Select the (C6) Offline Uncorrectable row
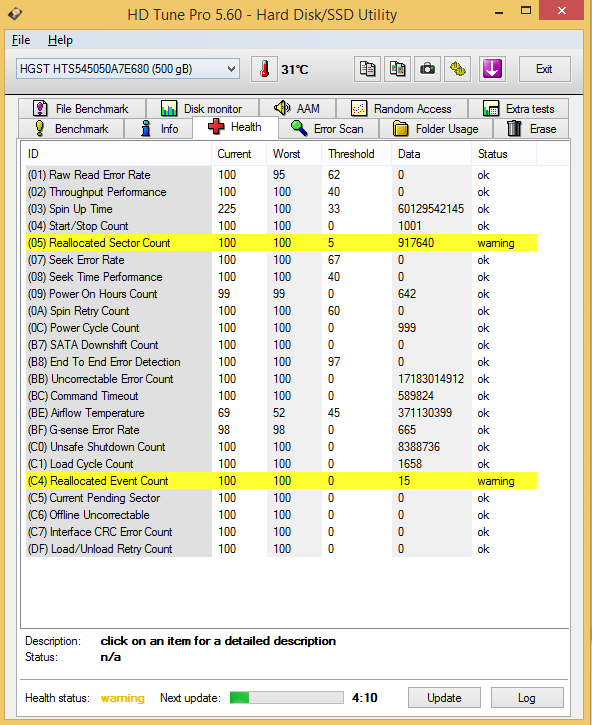This screenshot has width=592, height=725. click(281, 515)
